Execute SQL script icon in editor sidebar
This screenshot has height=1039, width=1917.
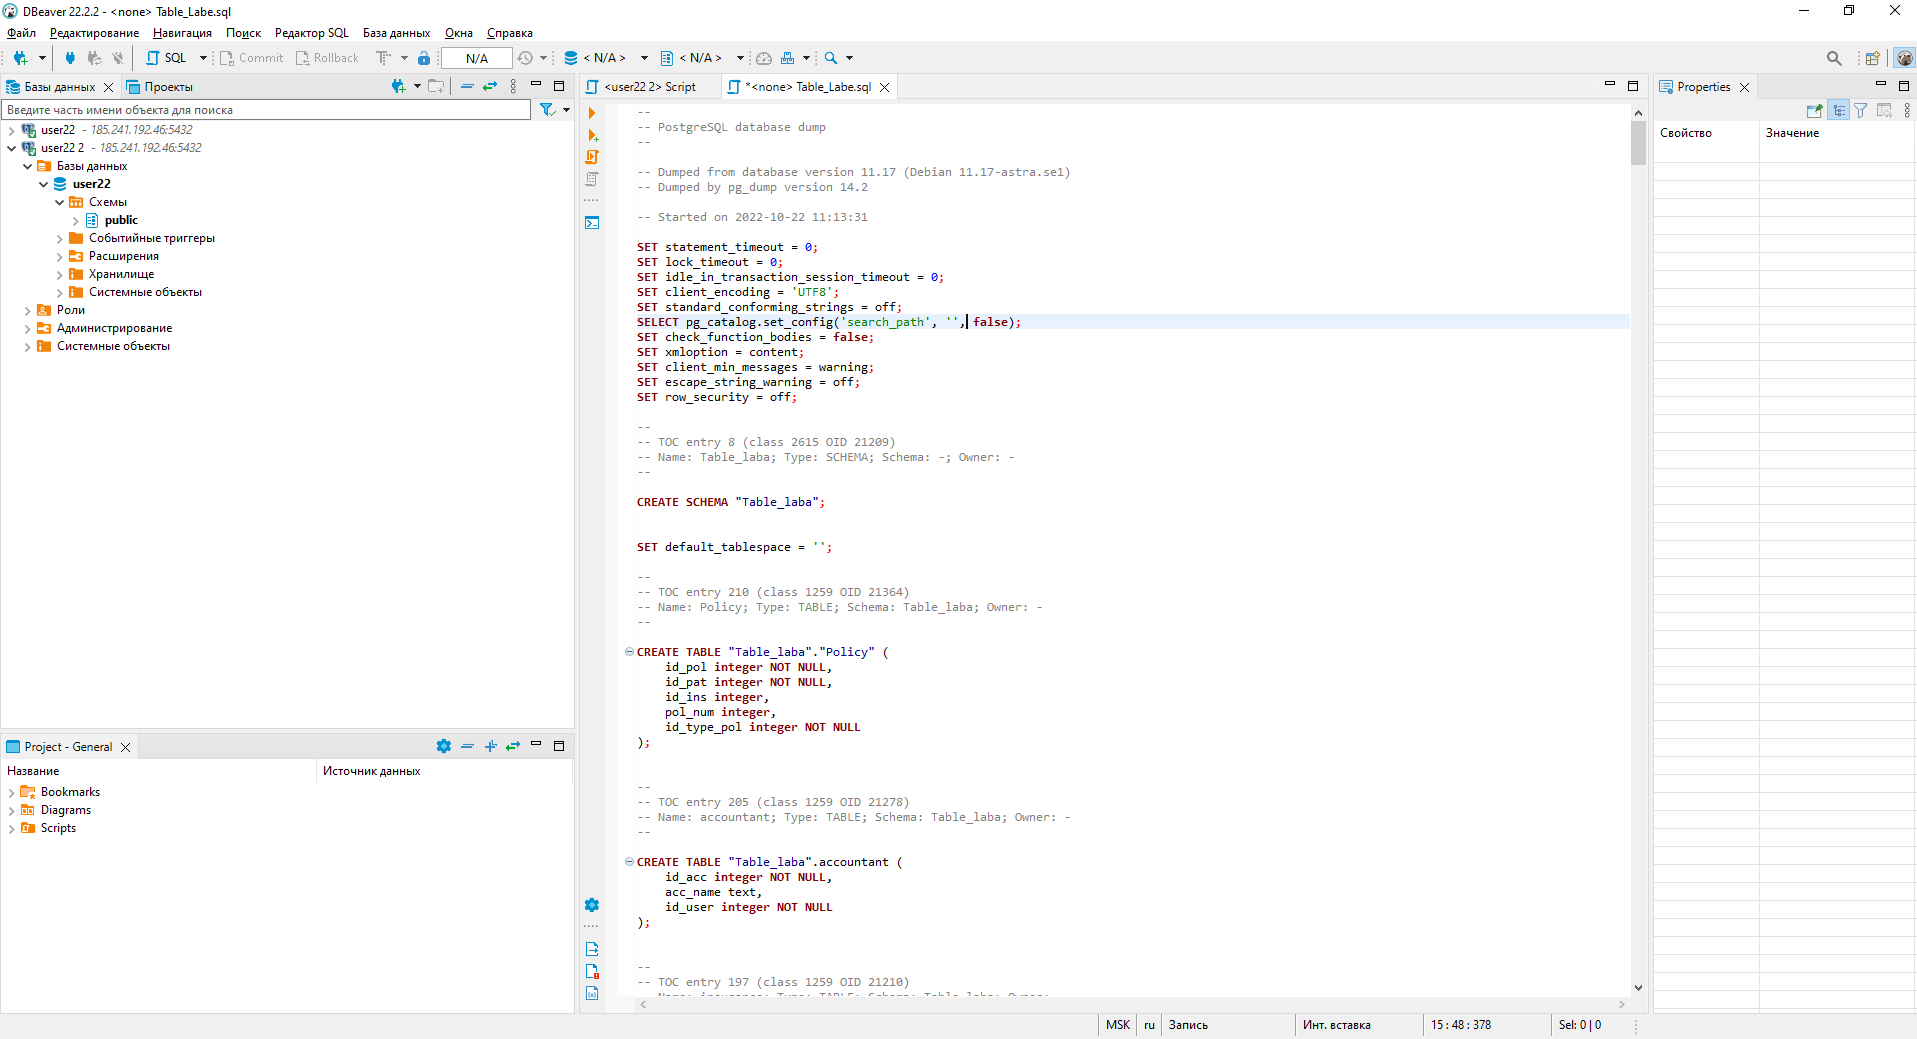592,157
